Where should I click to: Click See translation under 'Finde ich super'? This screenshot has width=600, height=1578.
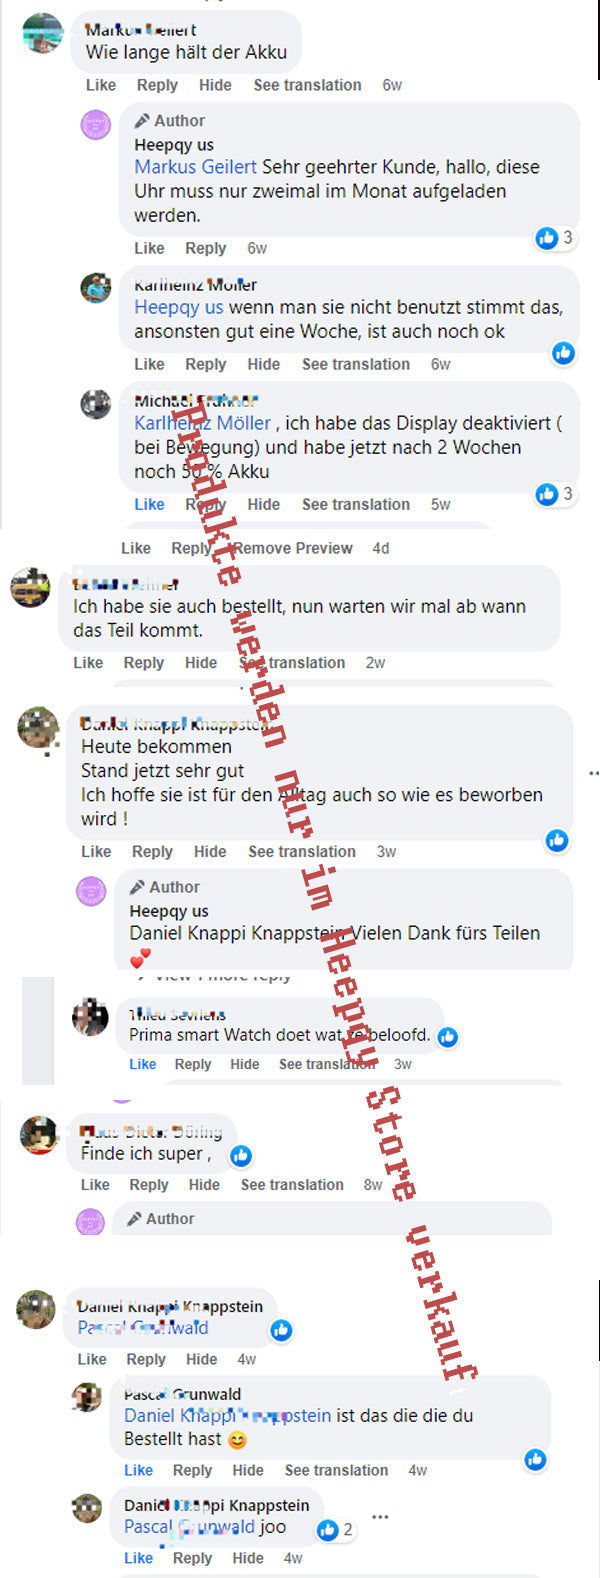click(292, 1184)
